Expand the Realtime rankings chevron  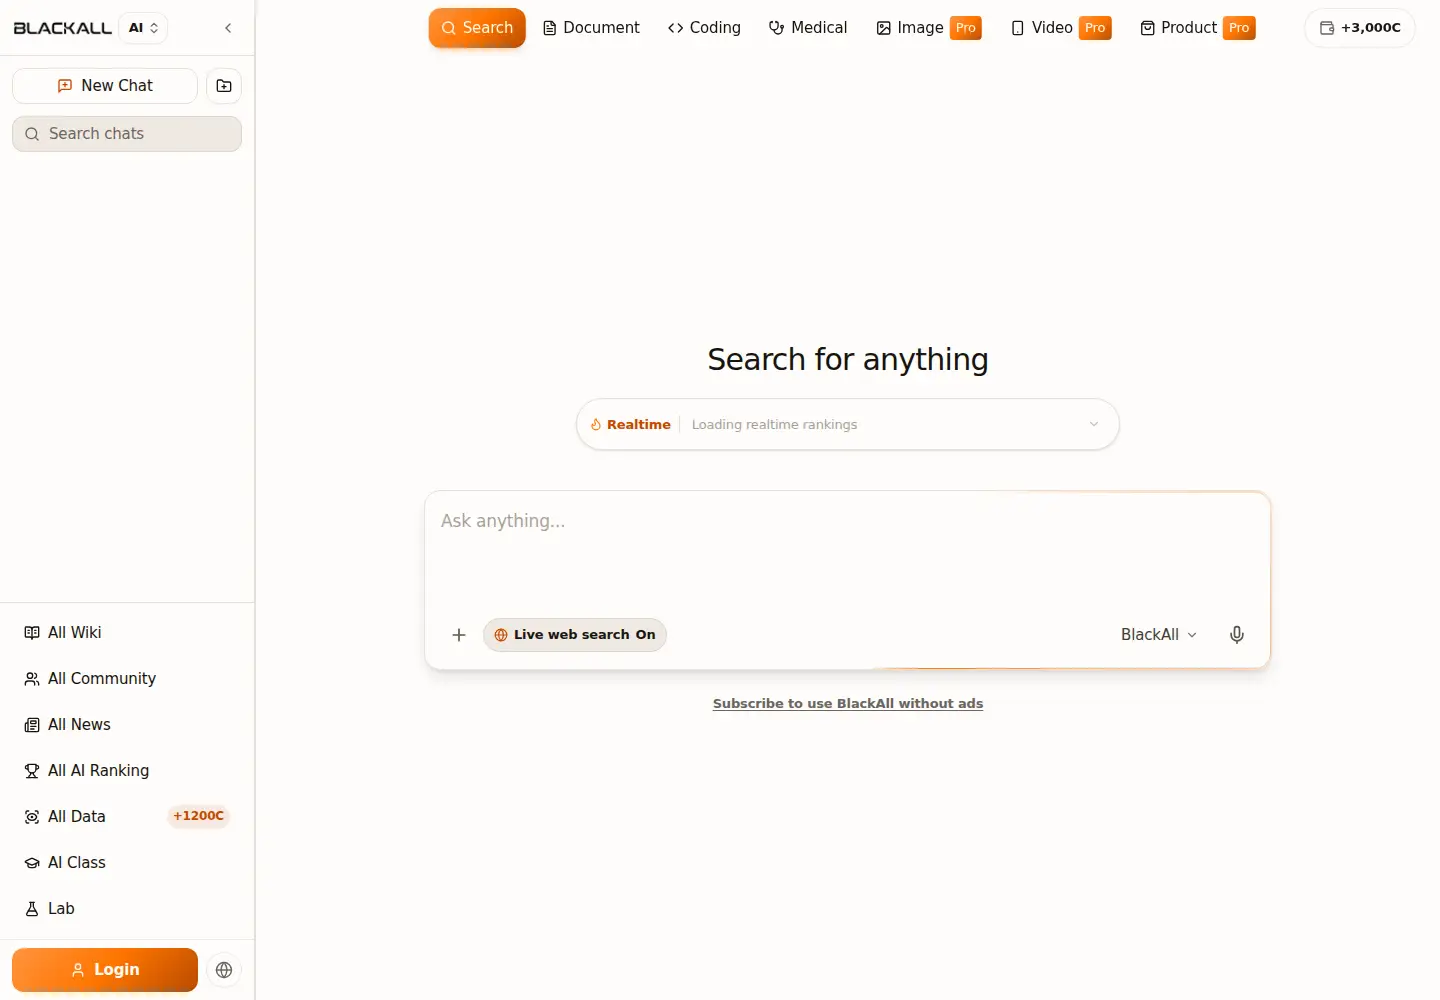[1094, 425]
